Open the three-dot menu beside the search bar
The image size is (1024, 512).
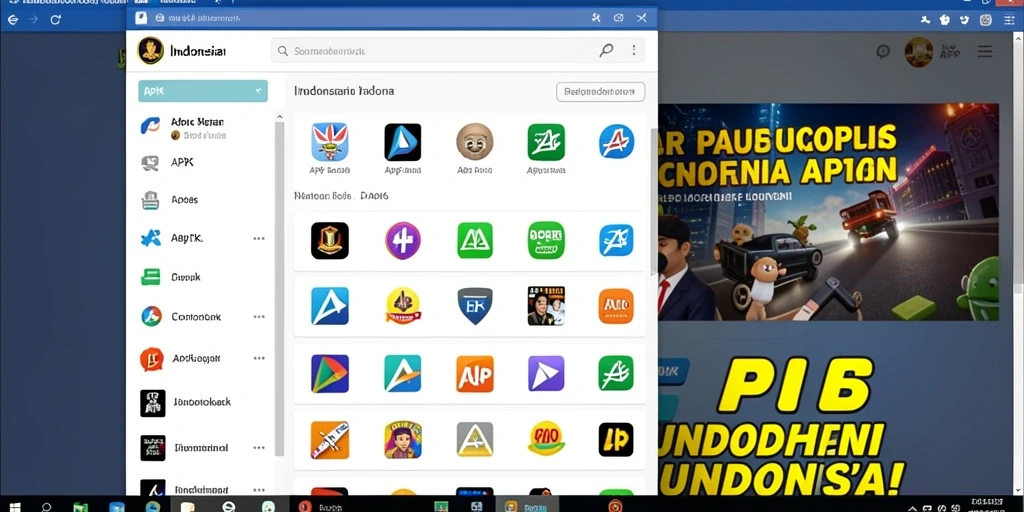click(633, 50)
